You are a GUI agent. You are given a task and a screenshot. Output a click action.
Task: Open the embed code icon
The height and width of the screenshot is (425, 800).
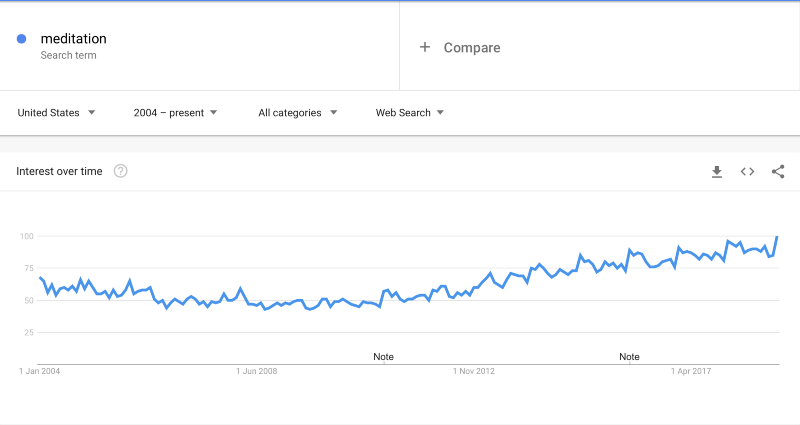(x=747, y=172)
